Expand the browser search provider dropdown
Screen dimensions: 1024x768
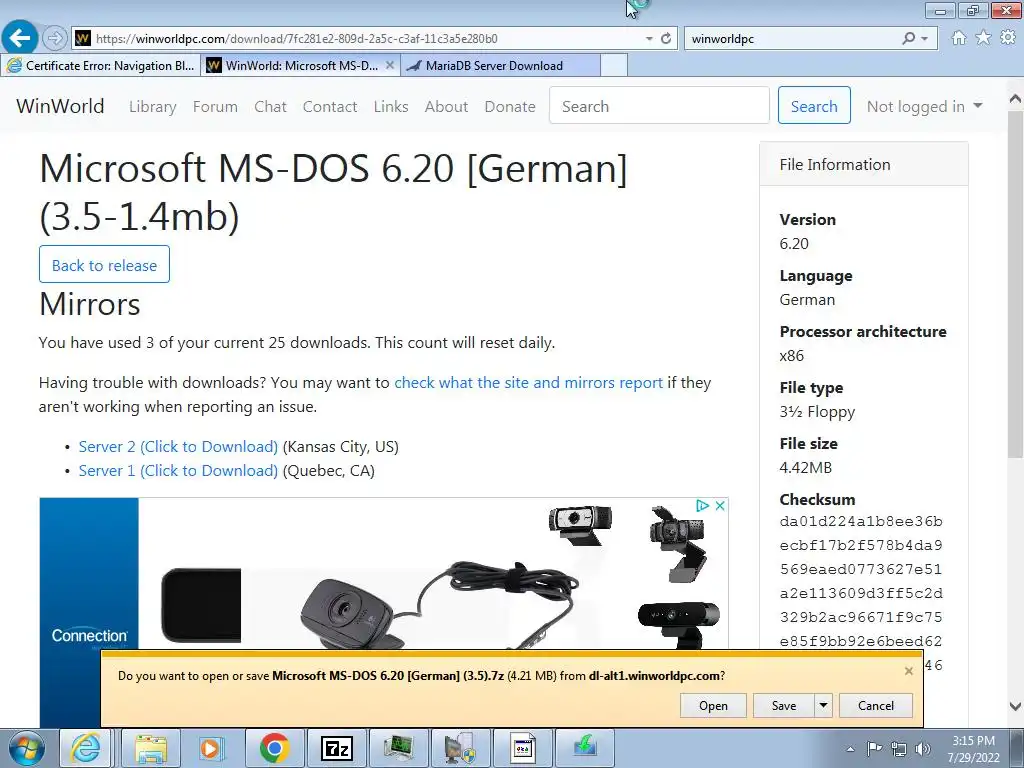coord(925,39)
